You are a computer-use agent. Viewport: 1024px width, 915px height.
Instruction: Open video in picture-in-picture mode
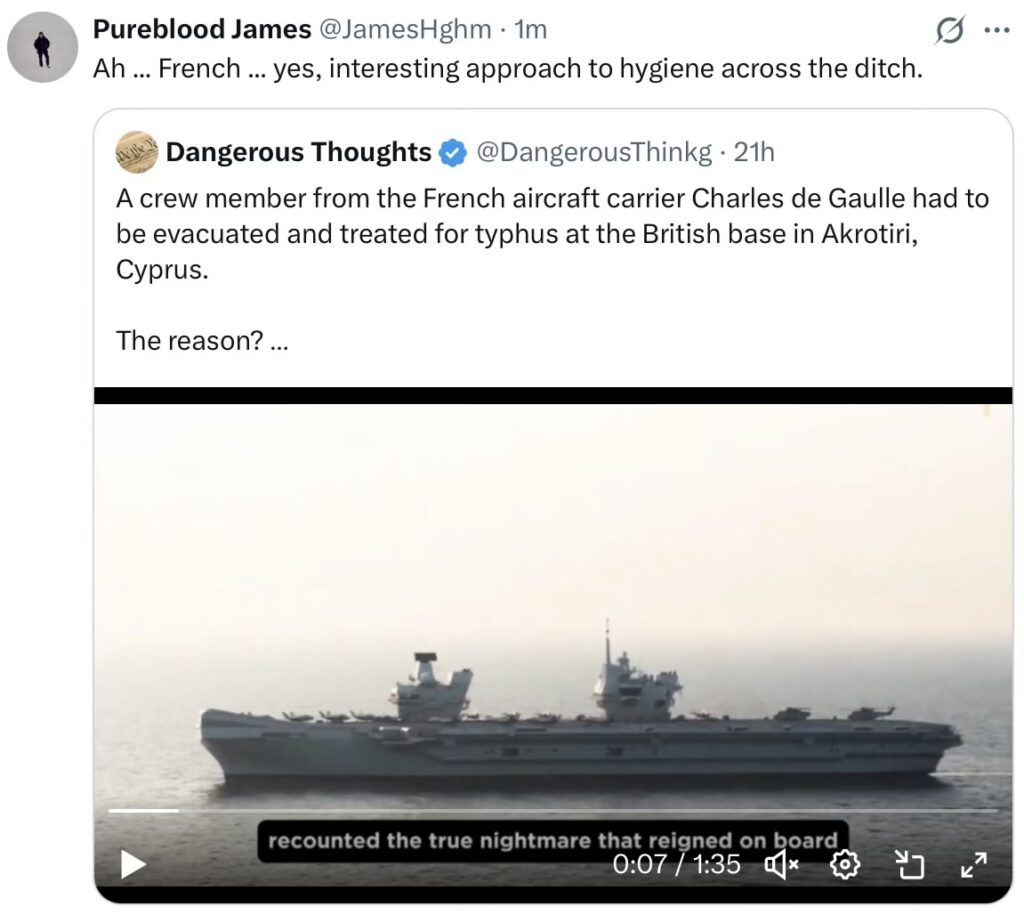click(910, 864)
